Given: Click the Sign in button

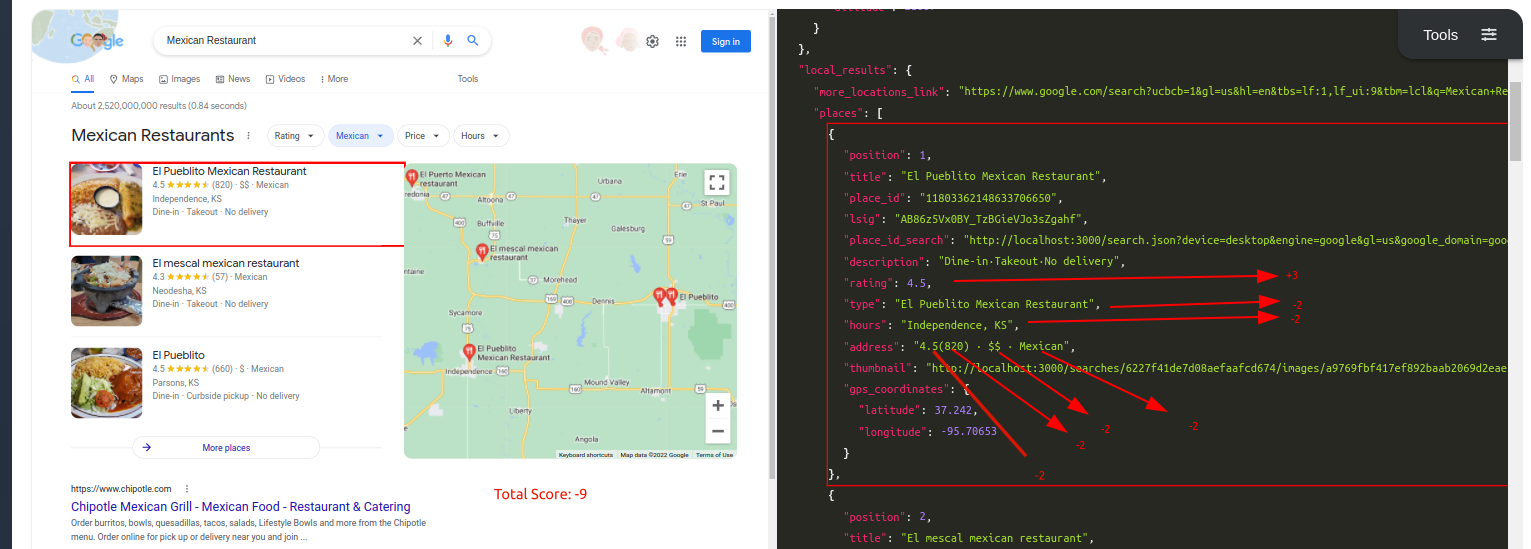Looking at the screenshot, I should pyautogui.click(x=726, y=41).
